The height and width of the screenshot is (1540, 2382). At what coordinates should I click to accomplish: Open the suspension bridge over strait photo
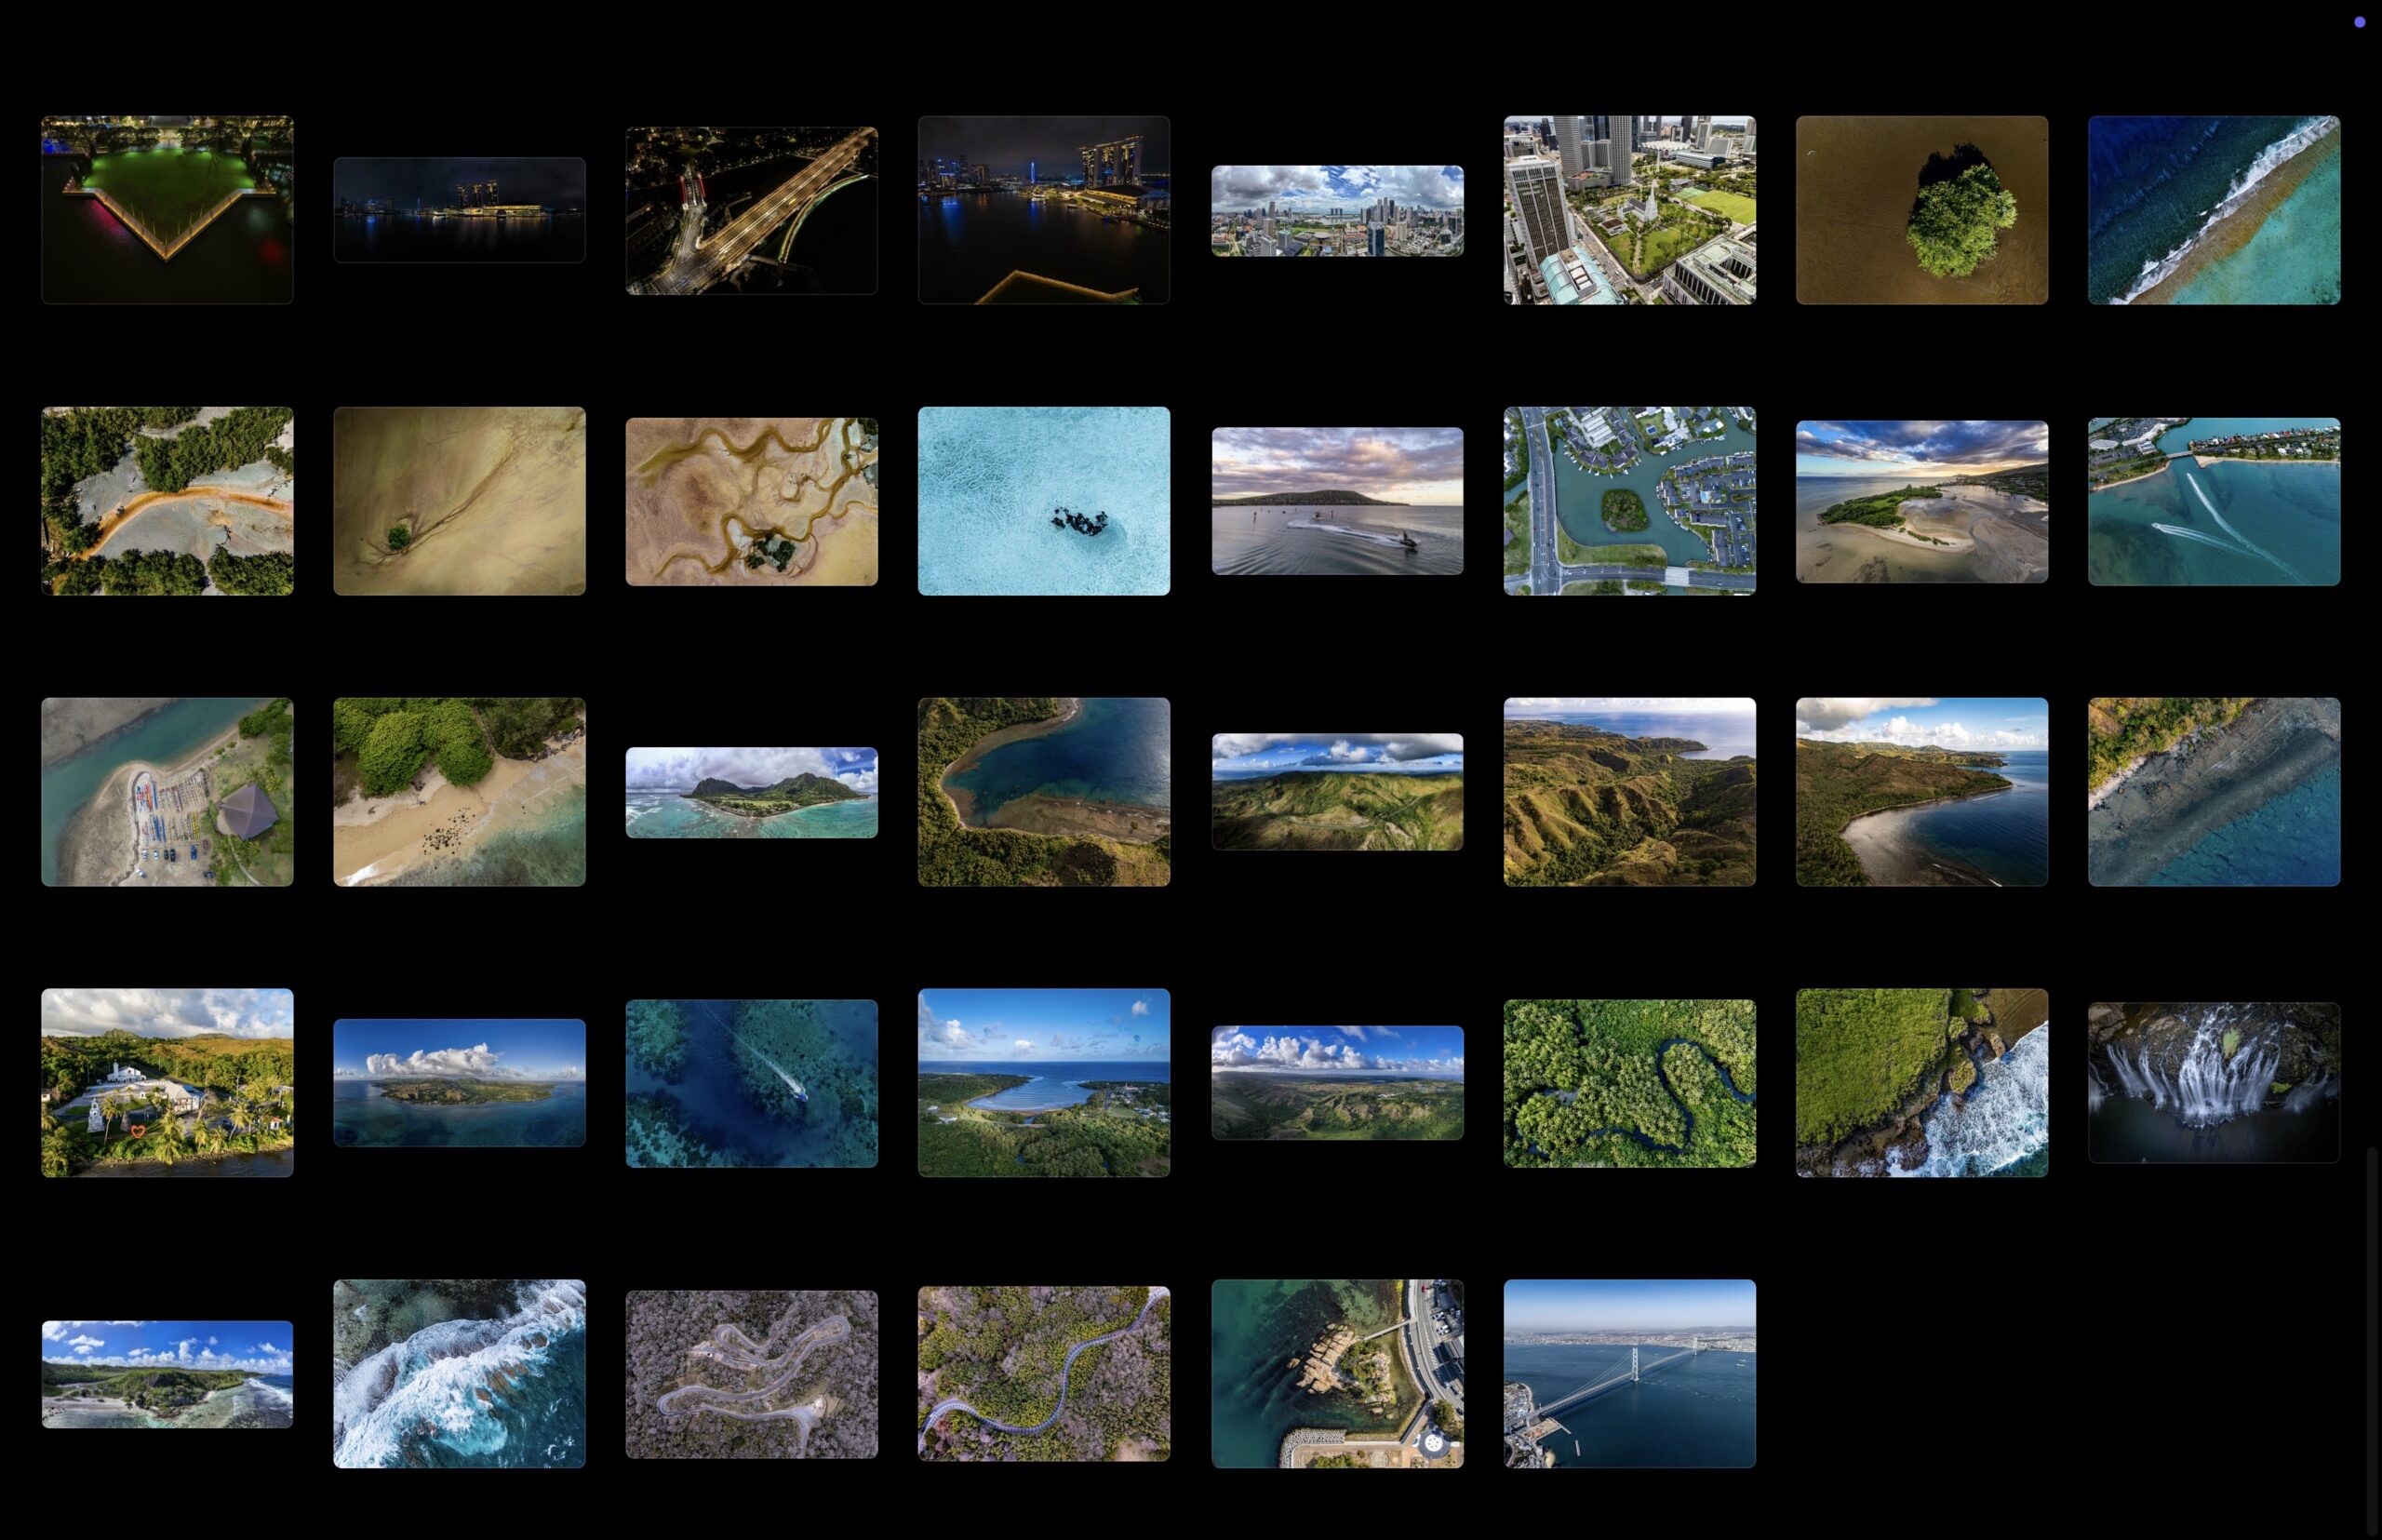pyautogui.click(x=1629, y=1374)
